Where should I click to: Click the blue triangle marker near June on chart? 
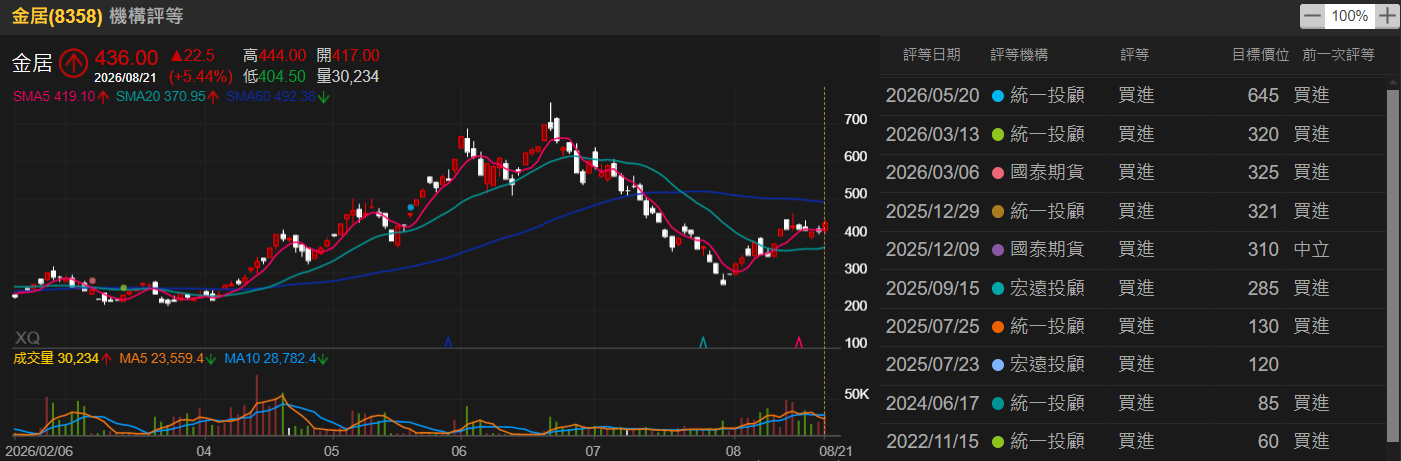[x=448, y=341]
